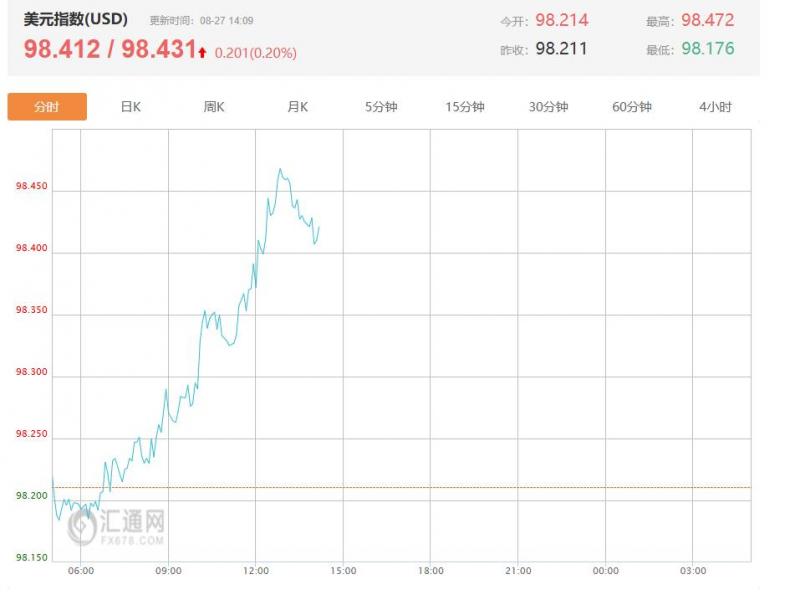Click the 最高 value 98.472
The width and height of the screenshot is (790, 600).
(707, 20)
